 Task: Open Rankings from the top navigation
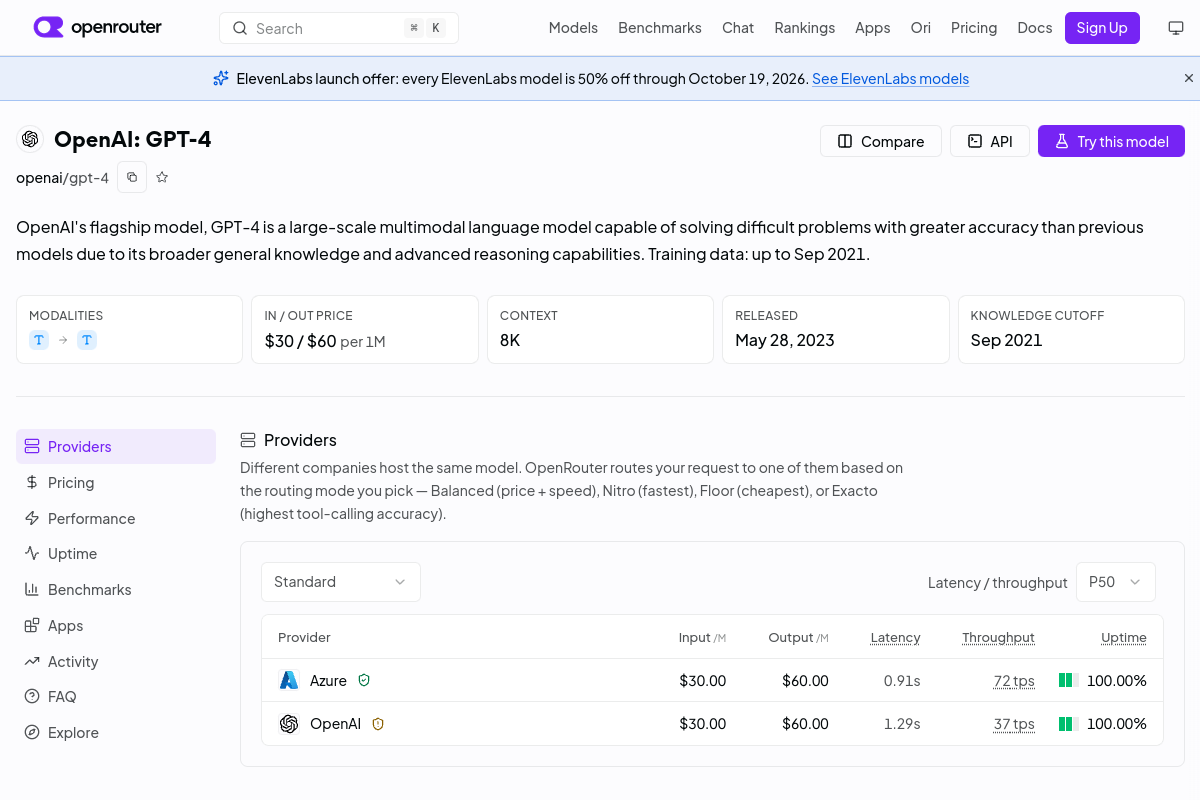coord(804,28)
